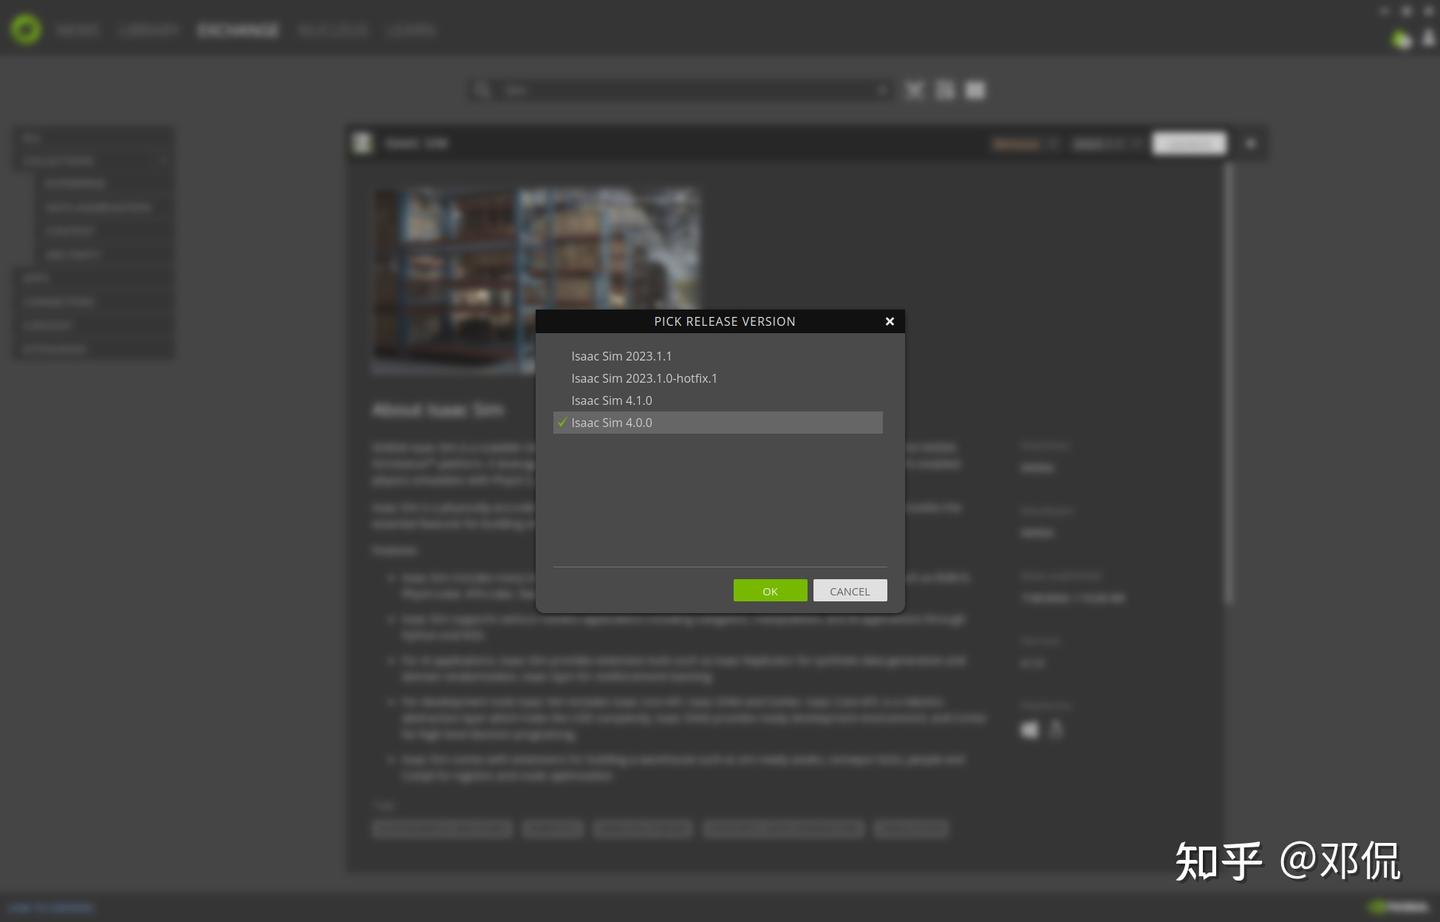The height and width of the screenshot is (922, 1440).
Task: Click the white install button
Action: click(1189, 144)
